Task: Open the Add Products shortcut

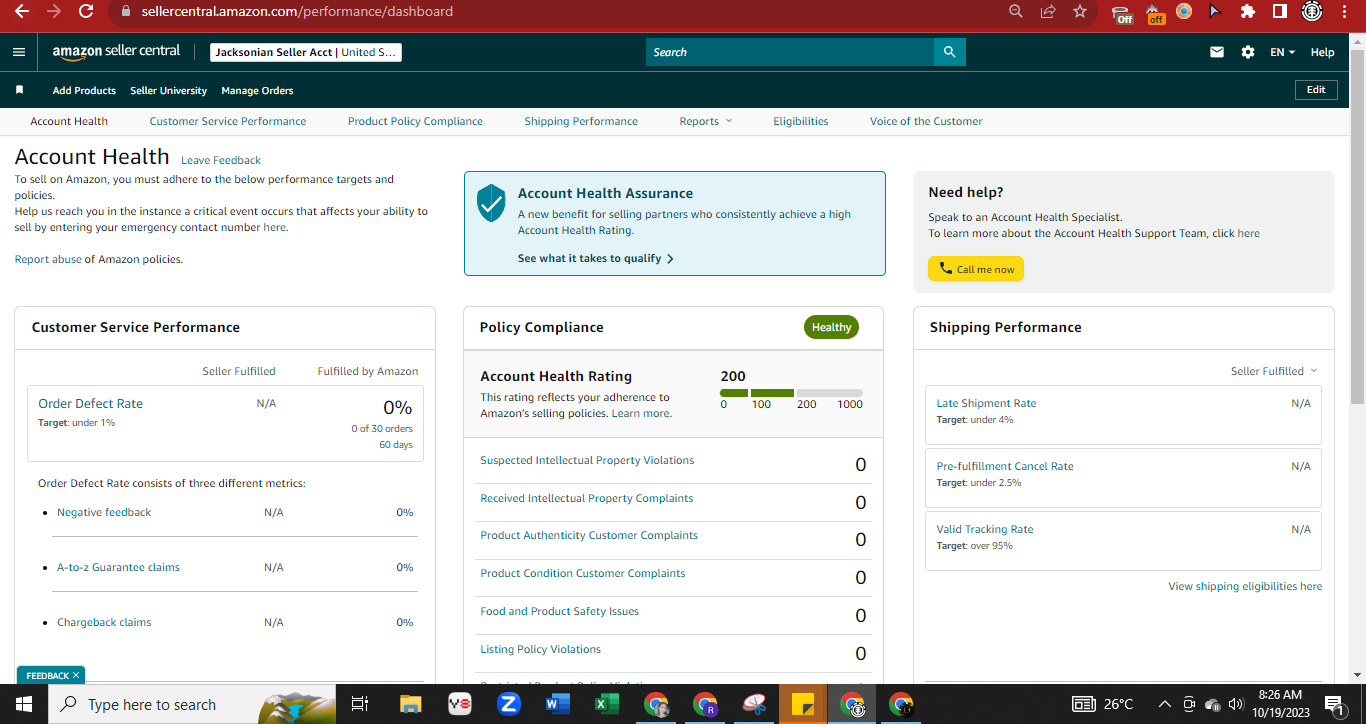Action: click(84, 90)
